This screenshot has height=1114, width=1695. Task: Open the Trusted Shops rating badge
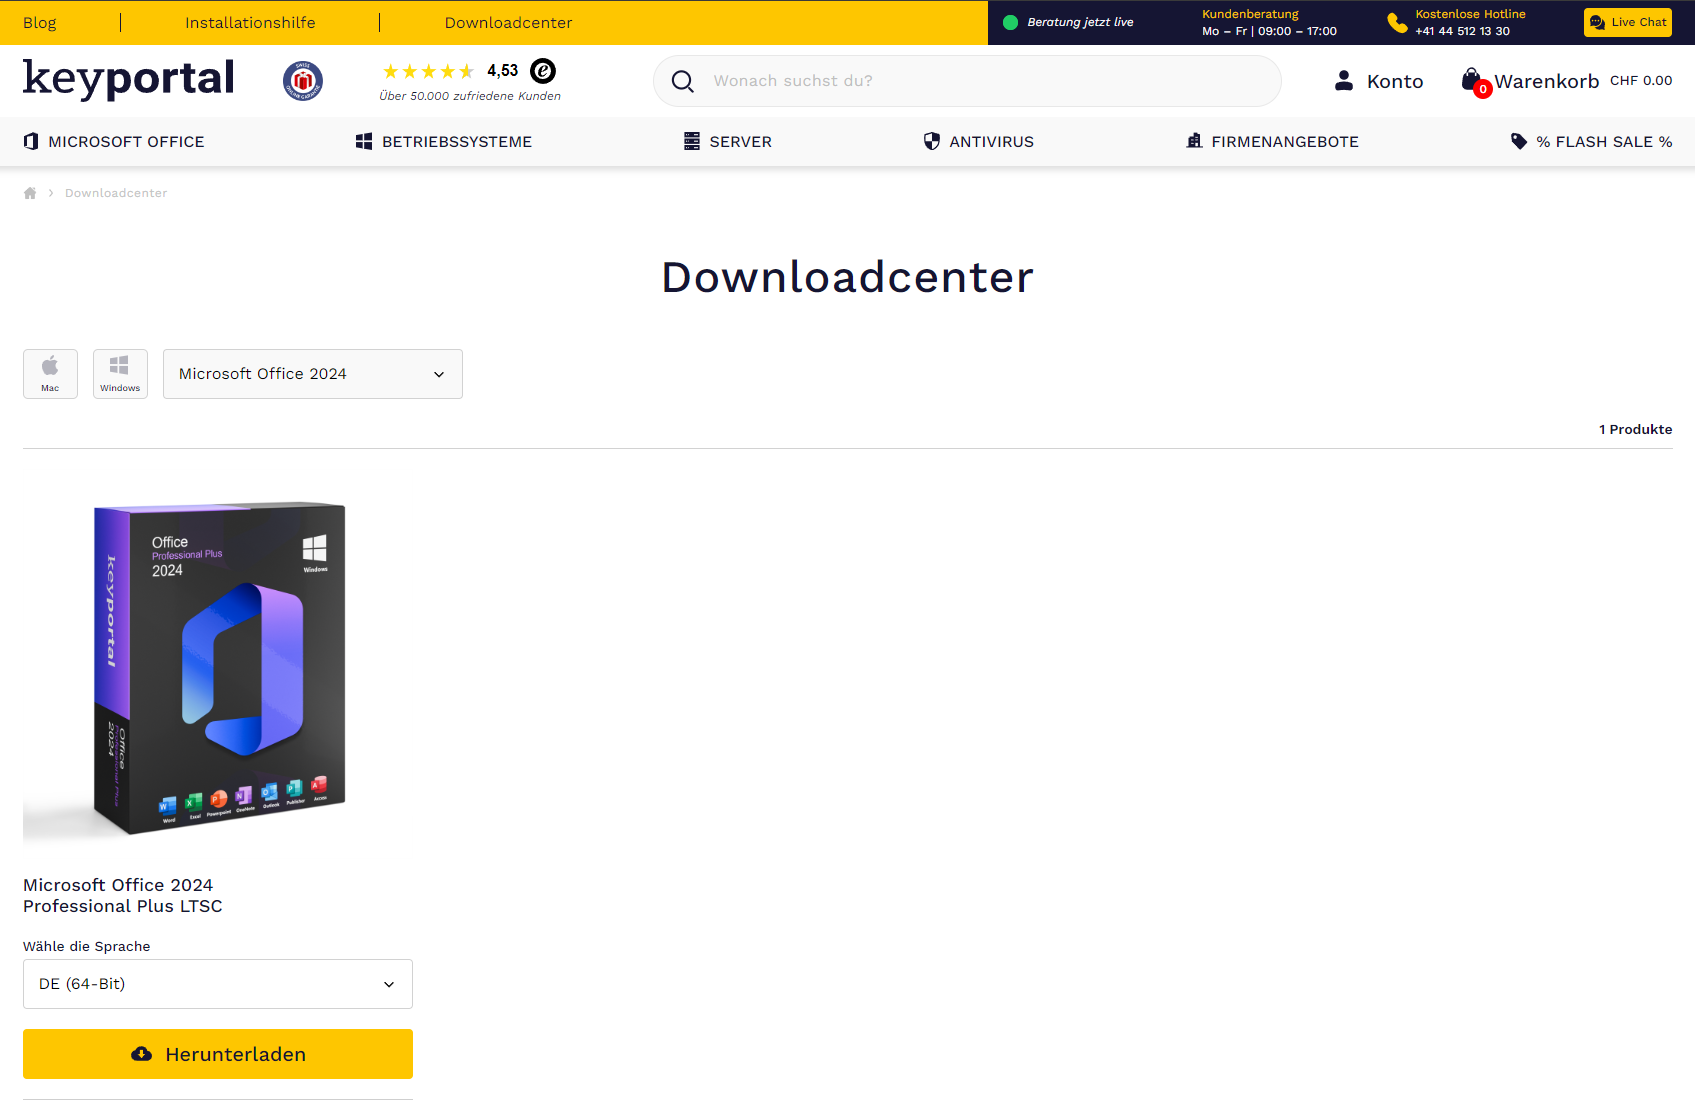pyautogui.click(x=543, y=71)
